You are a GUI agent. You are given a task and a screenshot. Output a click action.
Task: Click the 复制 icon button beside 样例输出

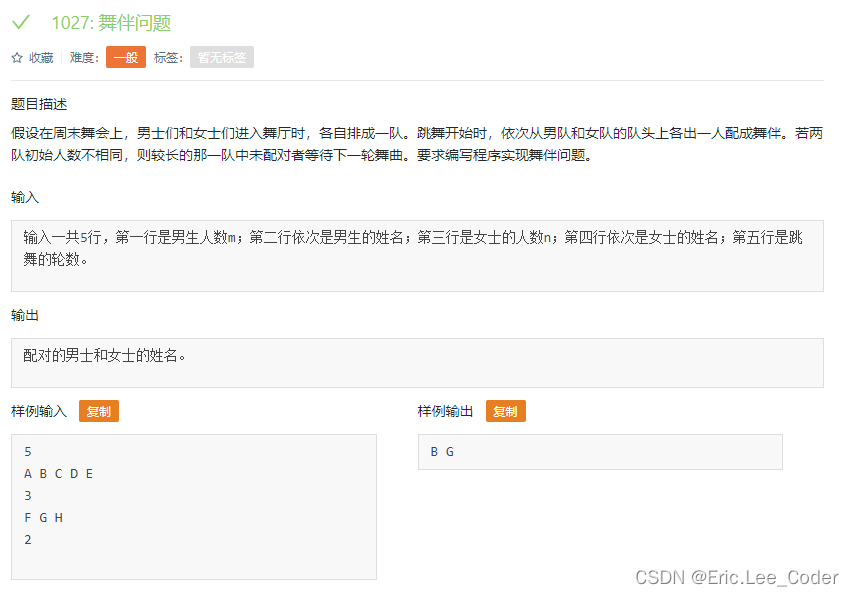(x=505, y=410)
